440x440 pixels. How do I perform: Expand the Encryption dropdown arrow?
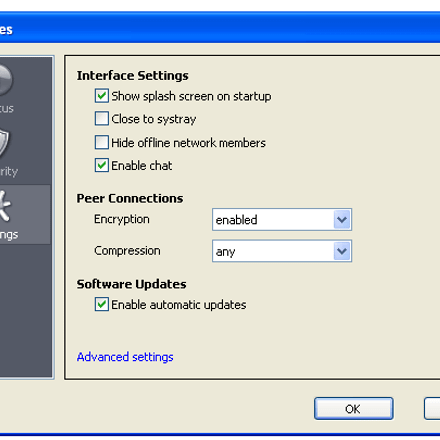coord(342,220)
